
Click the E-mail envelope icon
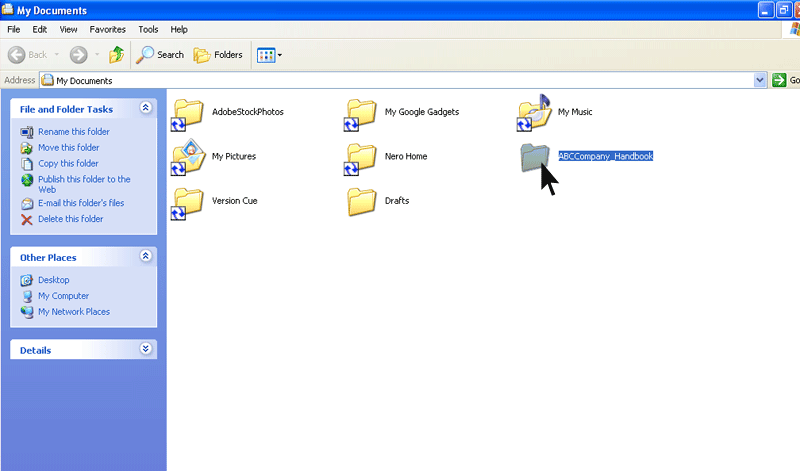pyautogui.click(x=27, y=204)
